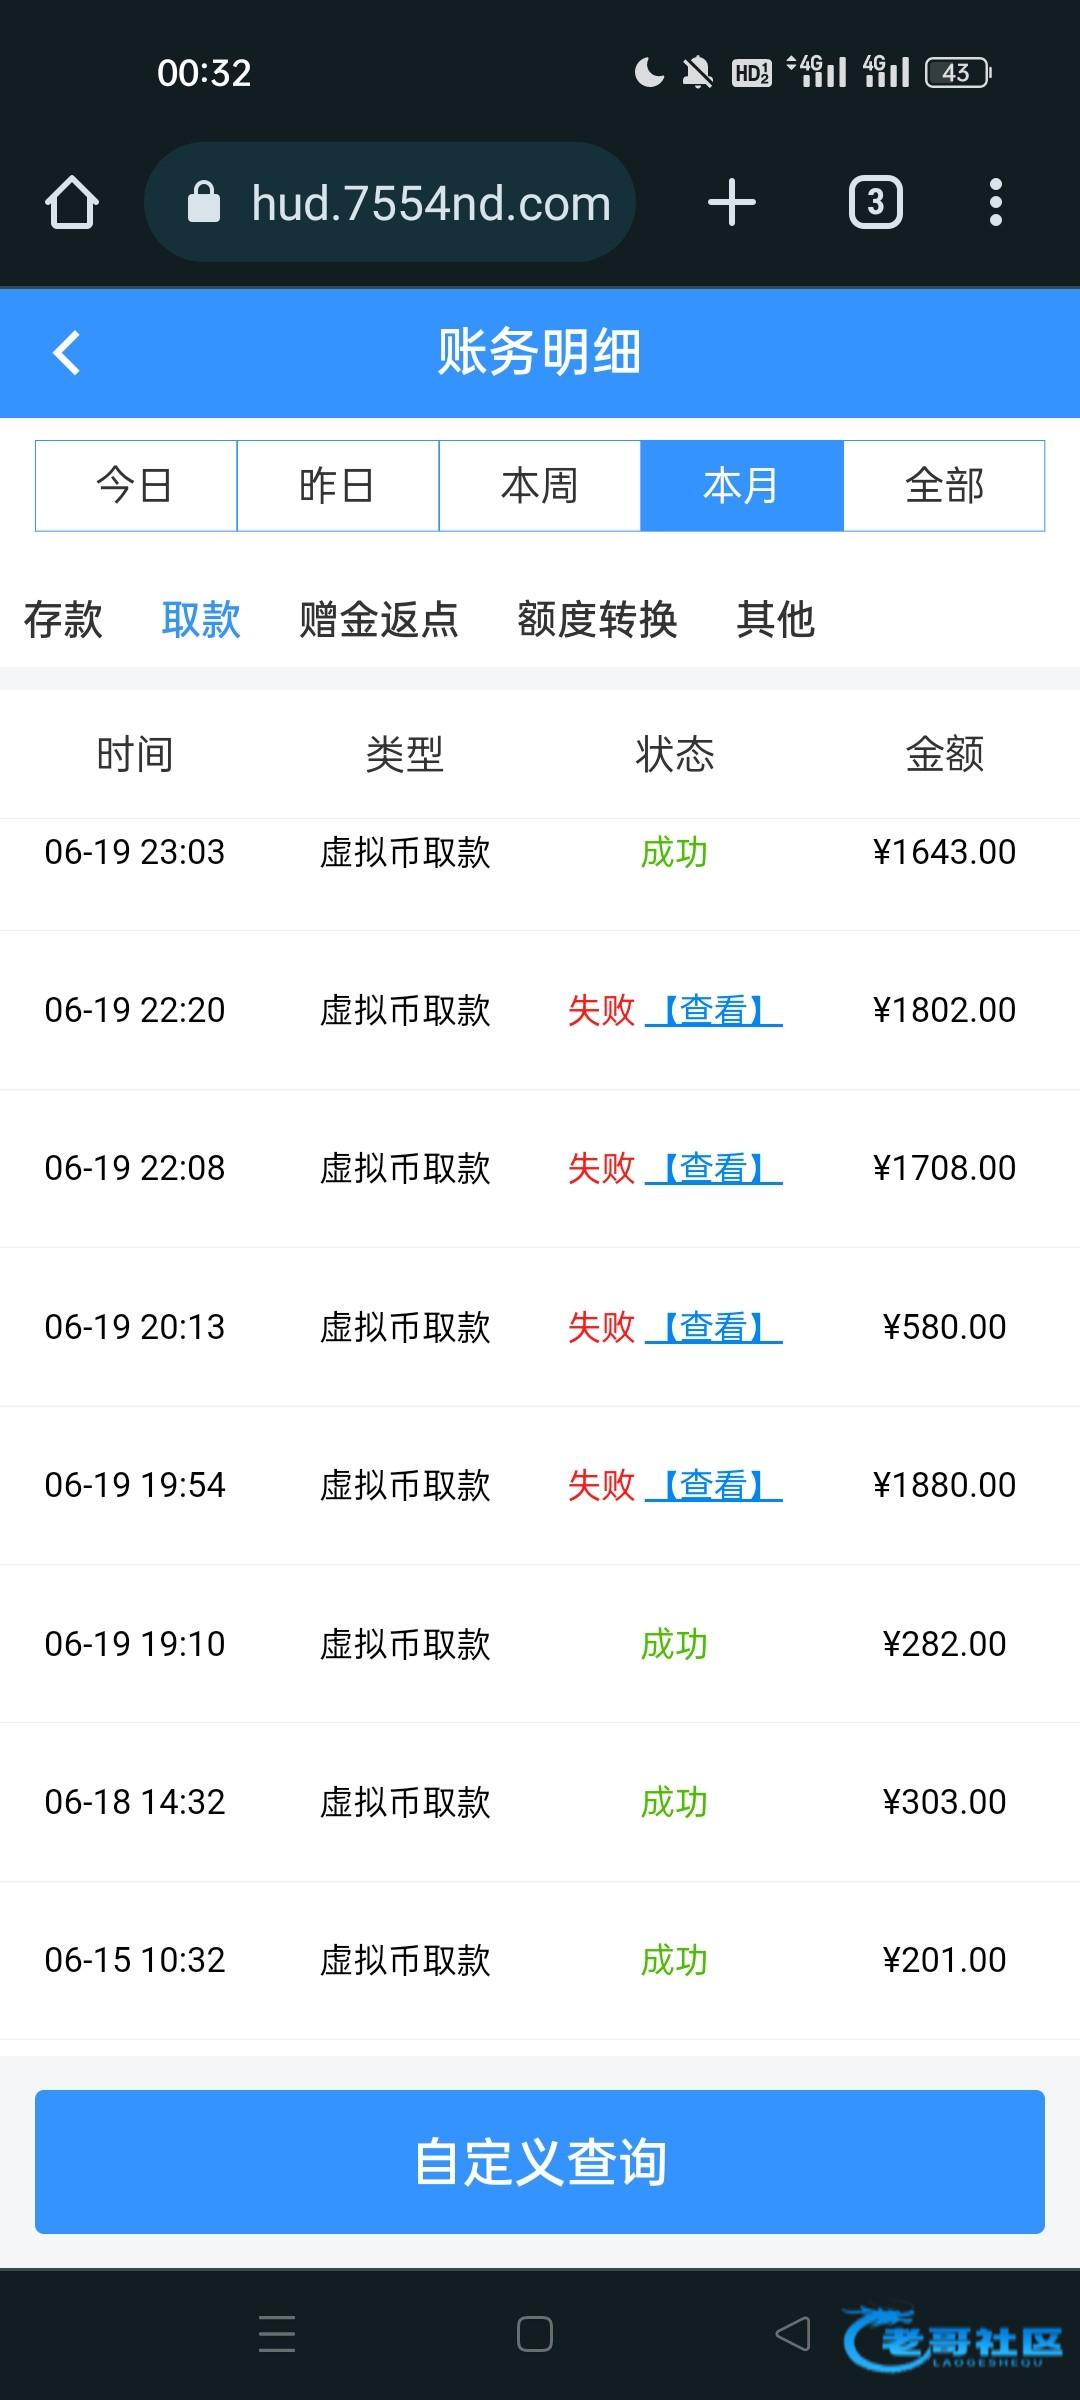Choose the 本周 filter tab
Image resolution: width=1080 pixels, height=2400 pixels.
click(540, 486)
